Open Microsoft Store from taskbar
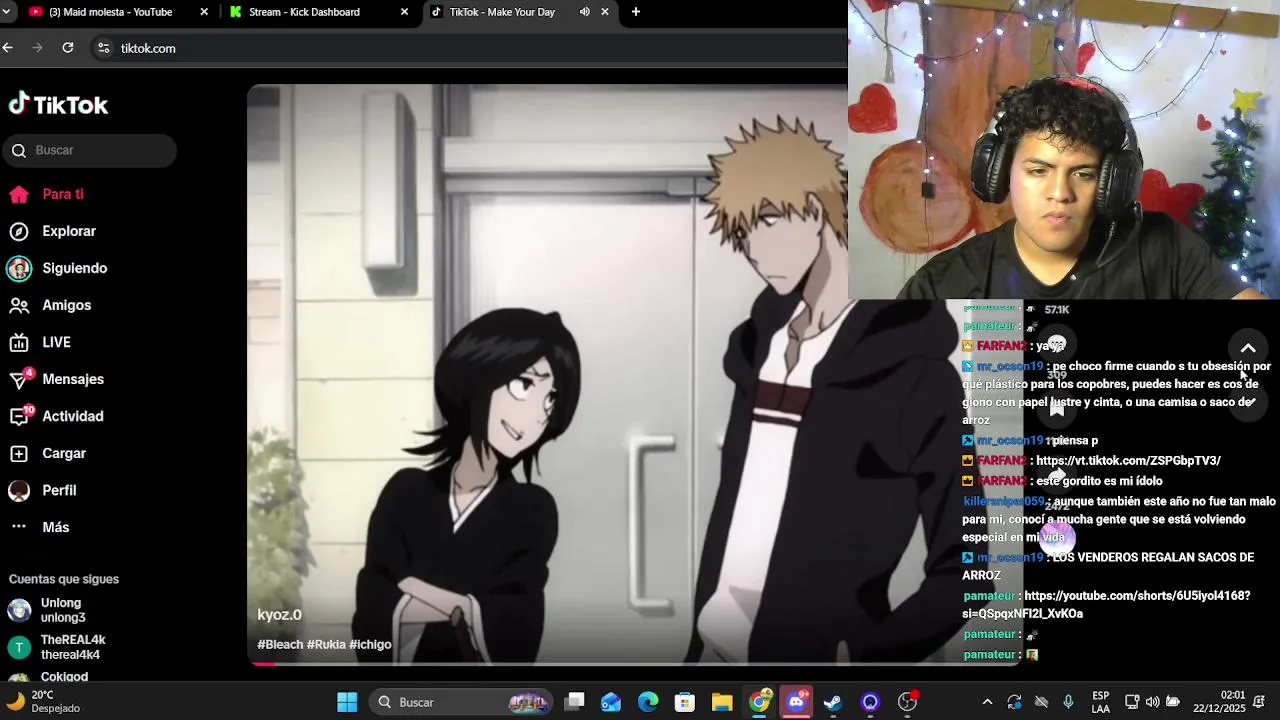The image size is (1280, 720). 685,702
